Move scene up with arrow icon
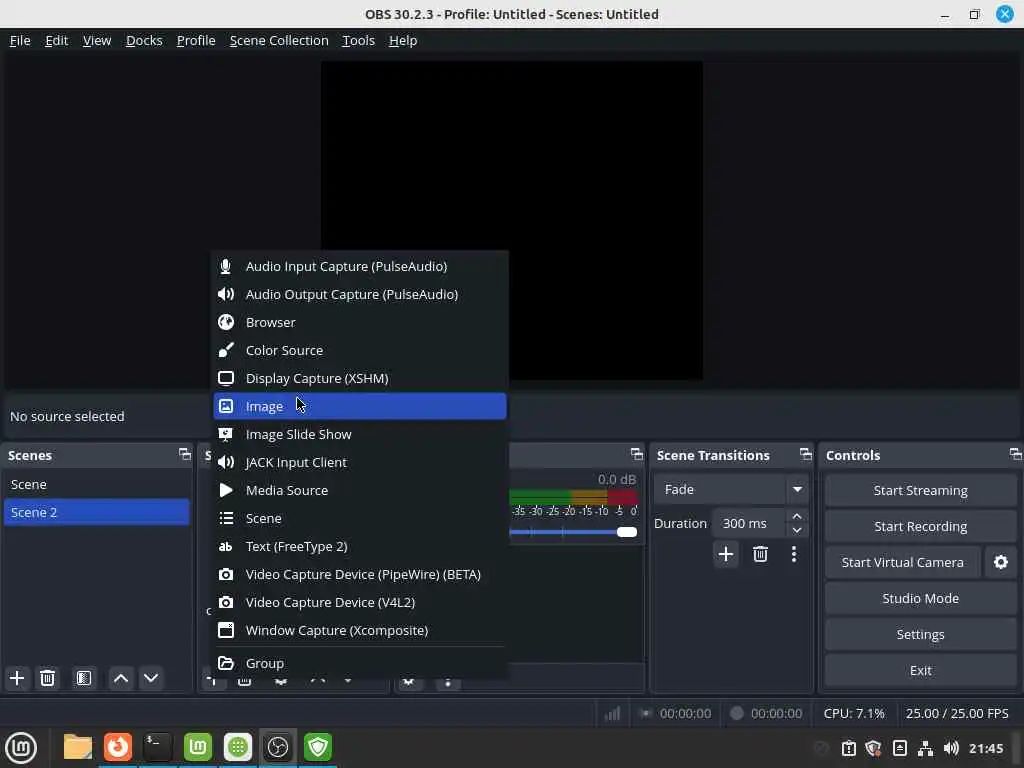This screenshot has width=1024, height=768. point(121,678)
